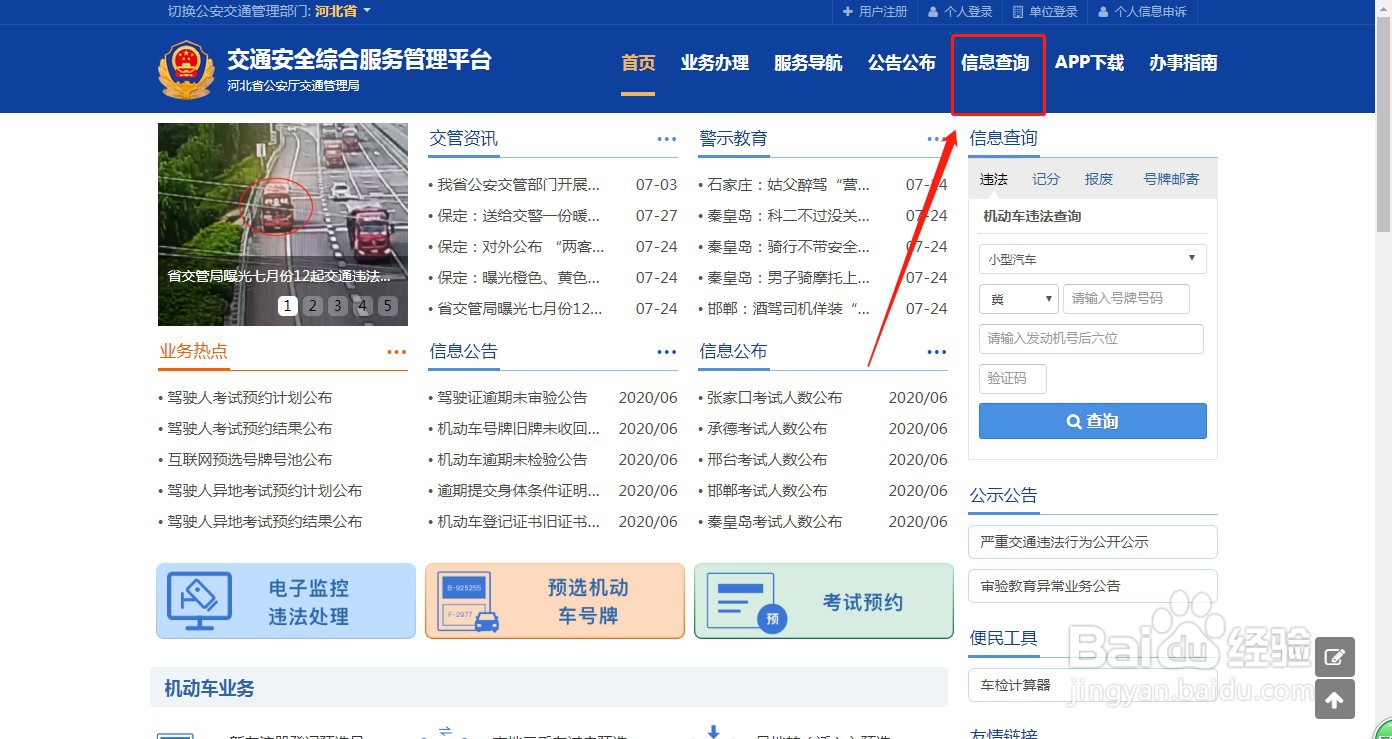
Task: Open 邯郸：酒驾司机佯装 article
Action: [x=788, y=309]
